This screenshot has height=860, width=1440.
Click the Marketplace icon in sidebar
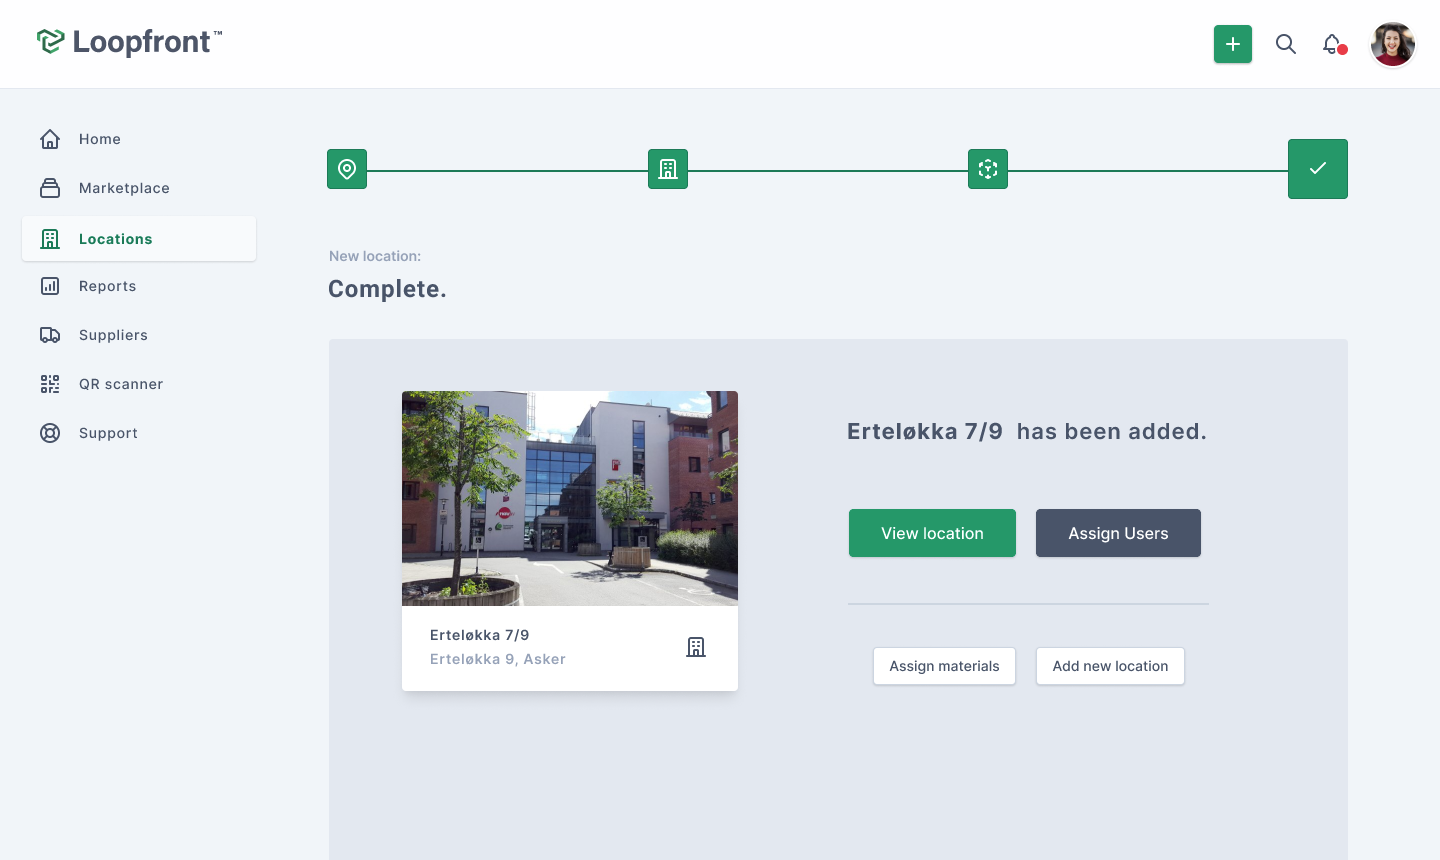(x=50, y=188)
